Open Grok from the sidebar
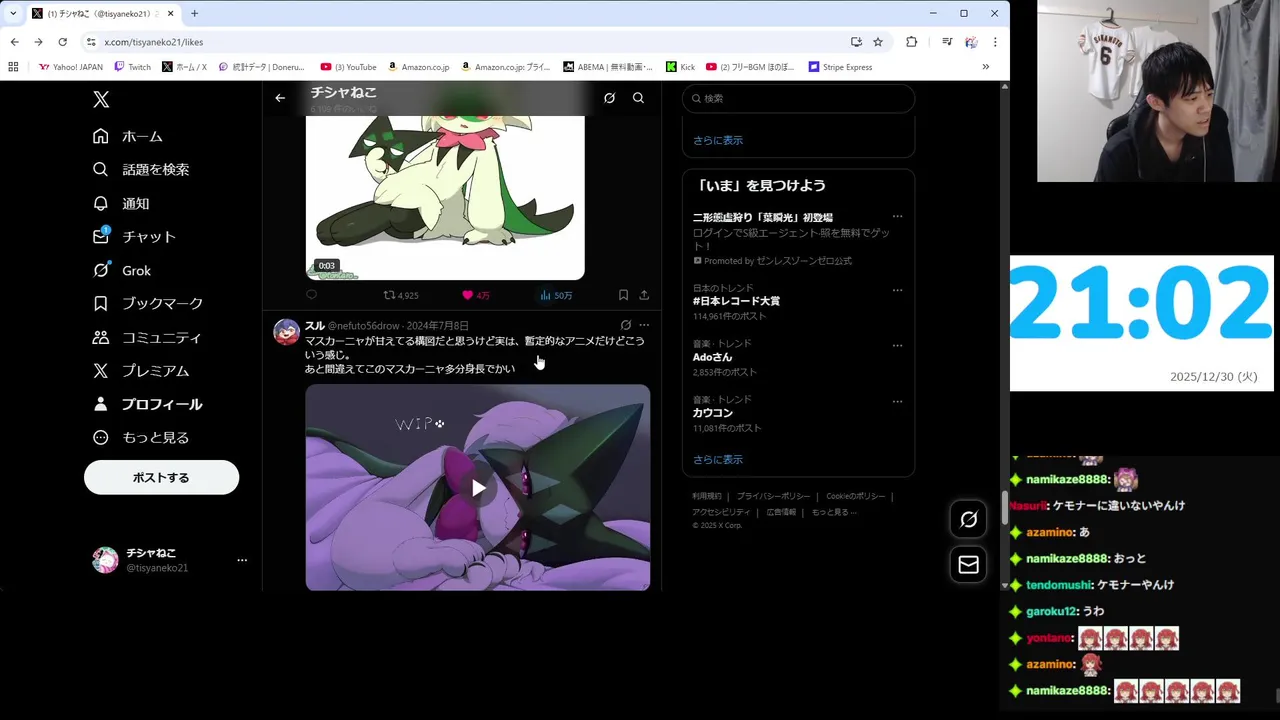Image resolution: width=1280 pixels, height=720 pixels. (122, 270)
